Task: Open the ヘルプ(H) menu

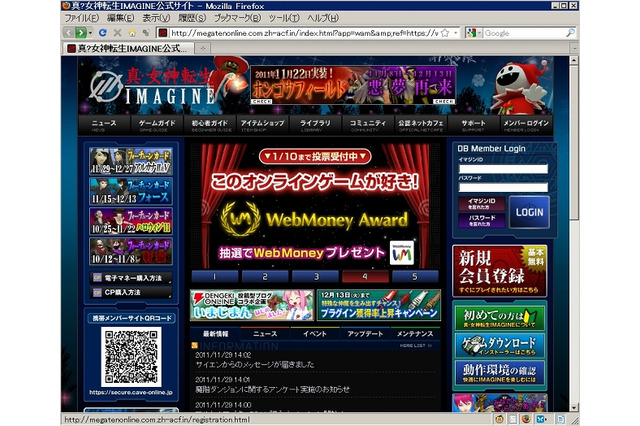Action: 323,18
